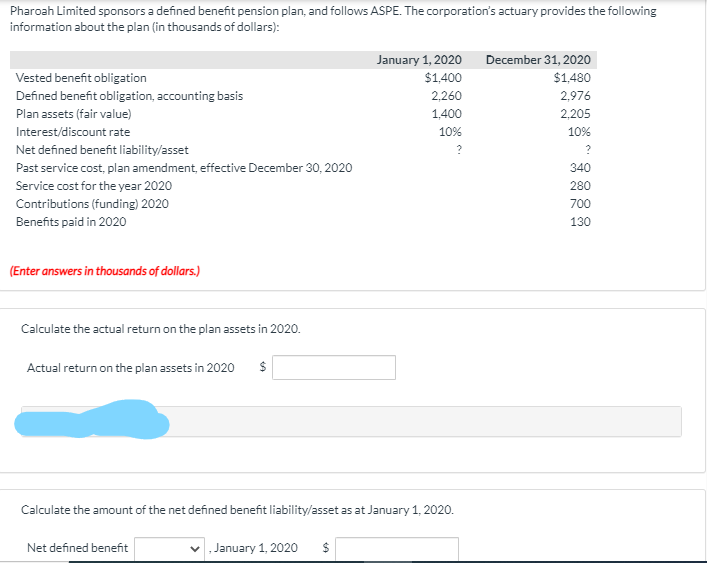Select the 'Interest/discount rate' row label
Viewport: 707px width, 563px height.
pyautogui.click(x=73, y=132)
